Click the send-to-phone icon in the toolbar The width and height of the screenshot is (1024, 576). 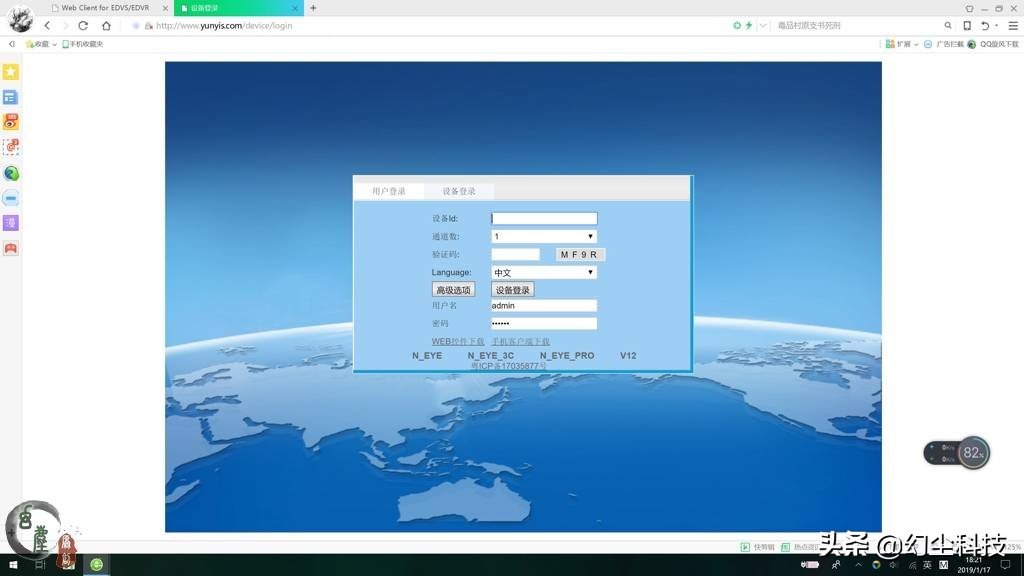[967, 26]
